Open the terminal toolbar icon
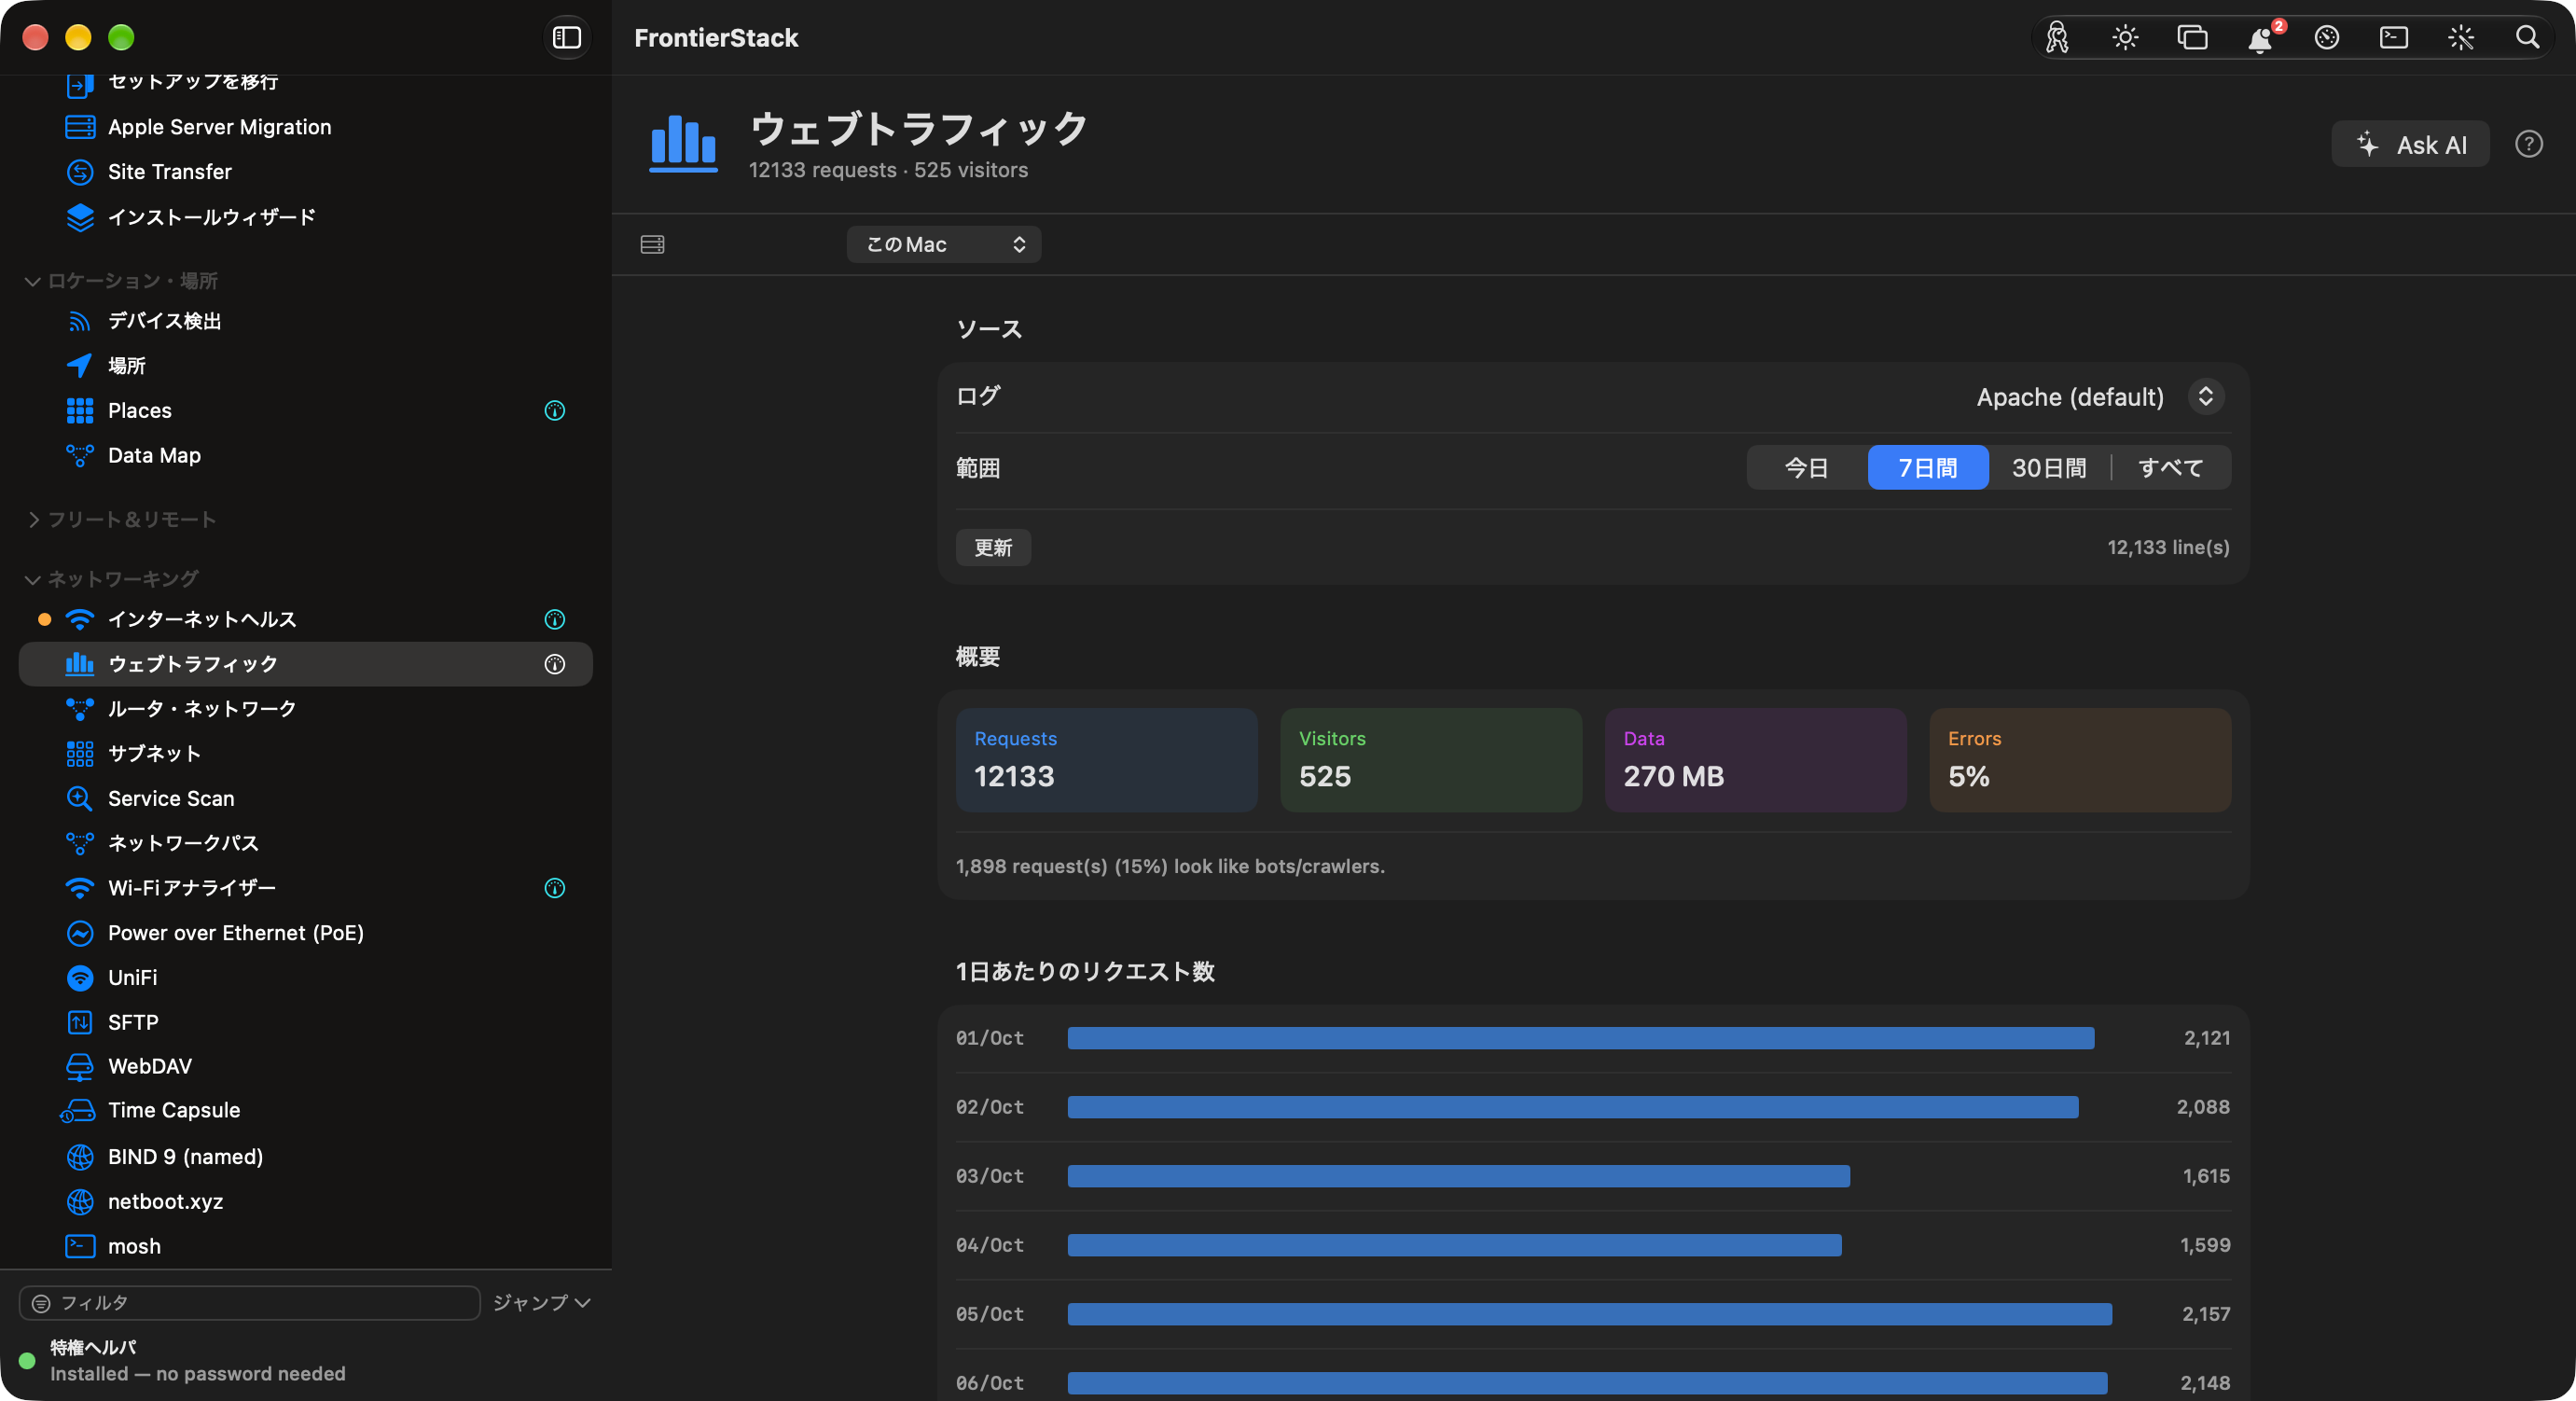Viewport: 2576px width, 1401px height. (2394, 38)
